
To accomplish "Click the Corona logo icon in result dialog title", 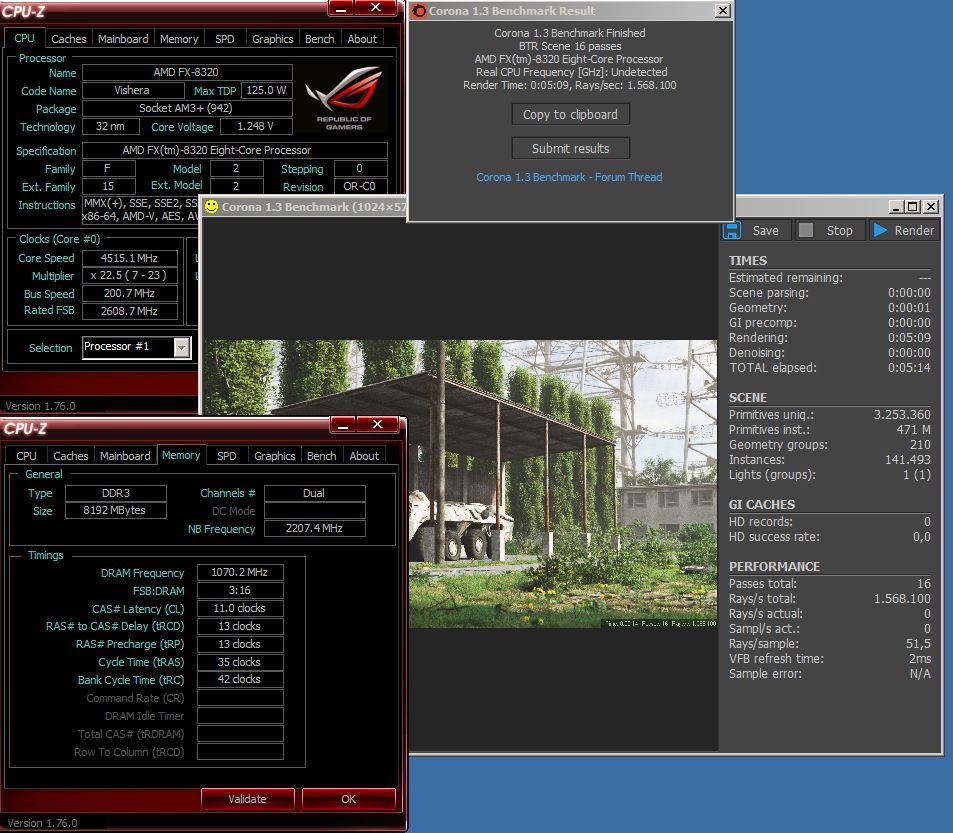I will pos(419,11).
